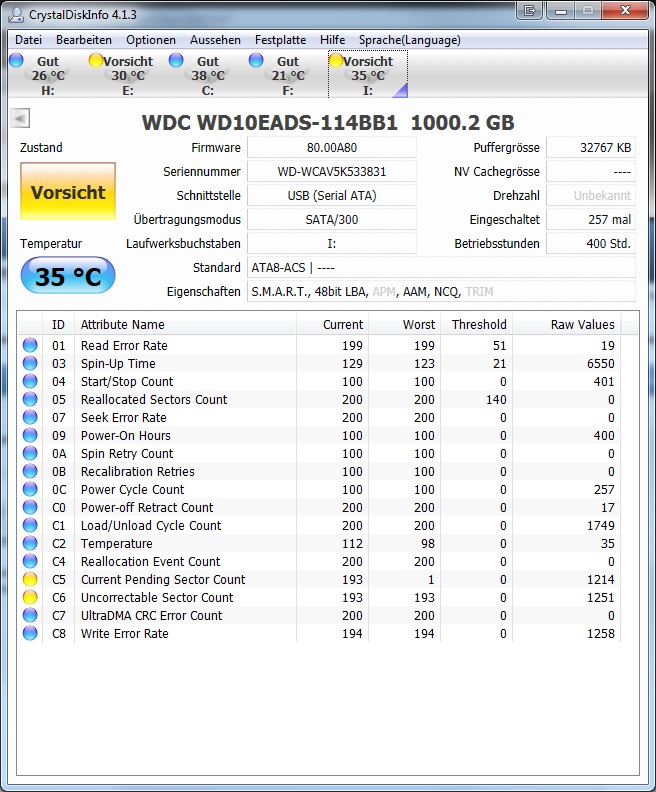Click the status orb for Recalibration Retries

click(30, 471)
